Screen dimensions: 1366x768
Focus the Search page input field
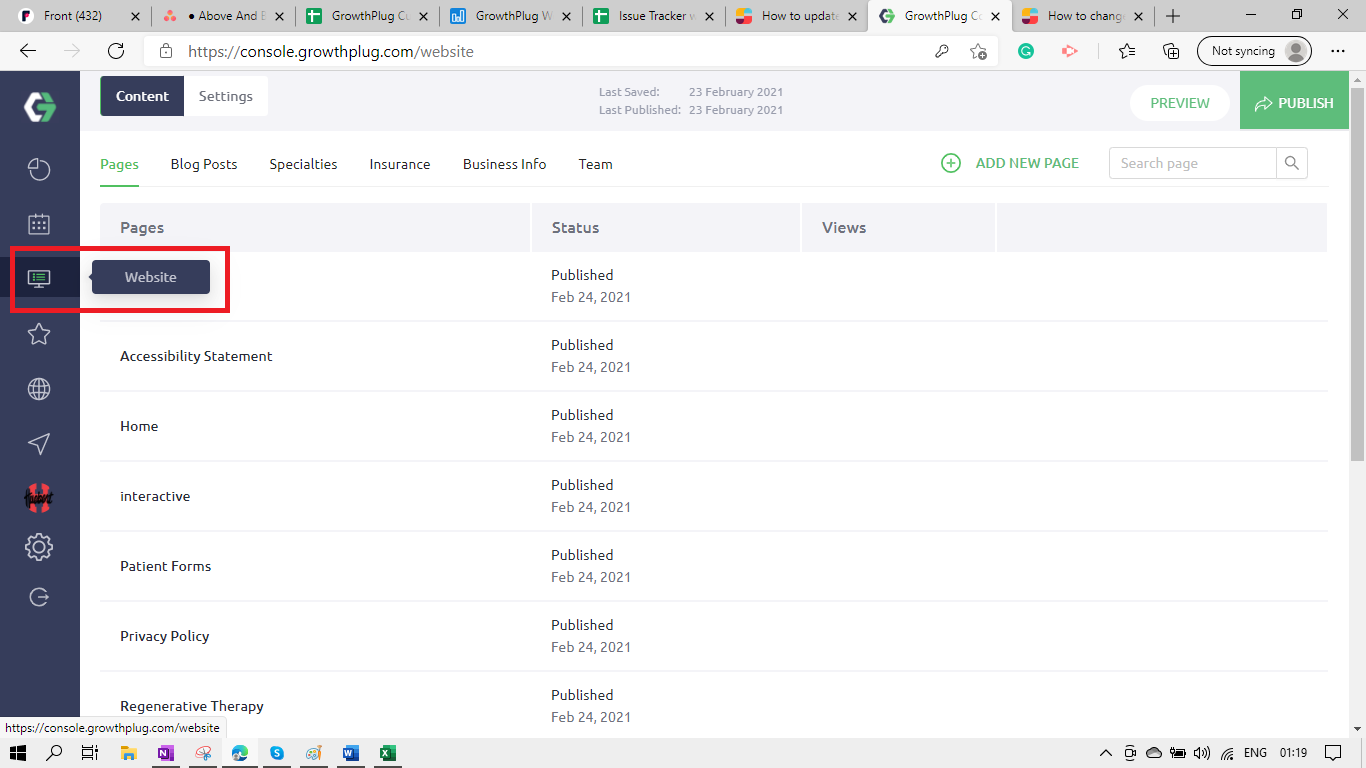[1193, 163]
